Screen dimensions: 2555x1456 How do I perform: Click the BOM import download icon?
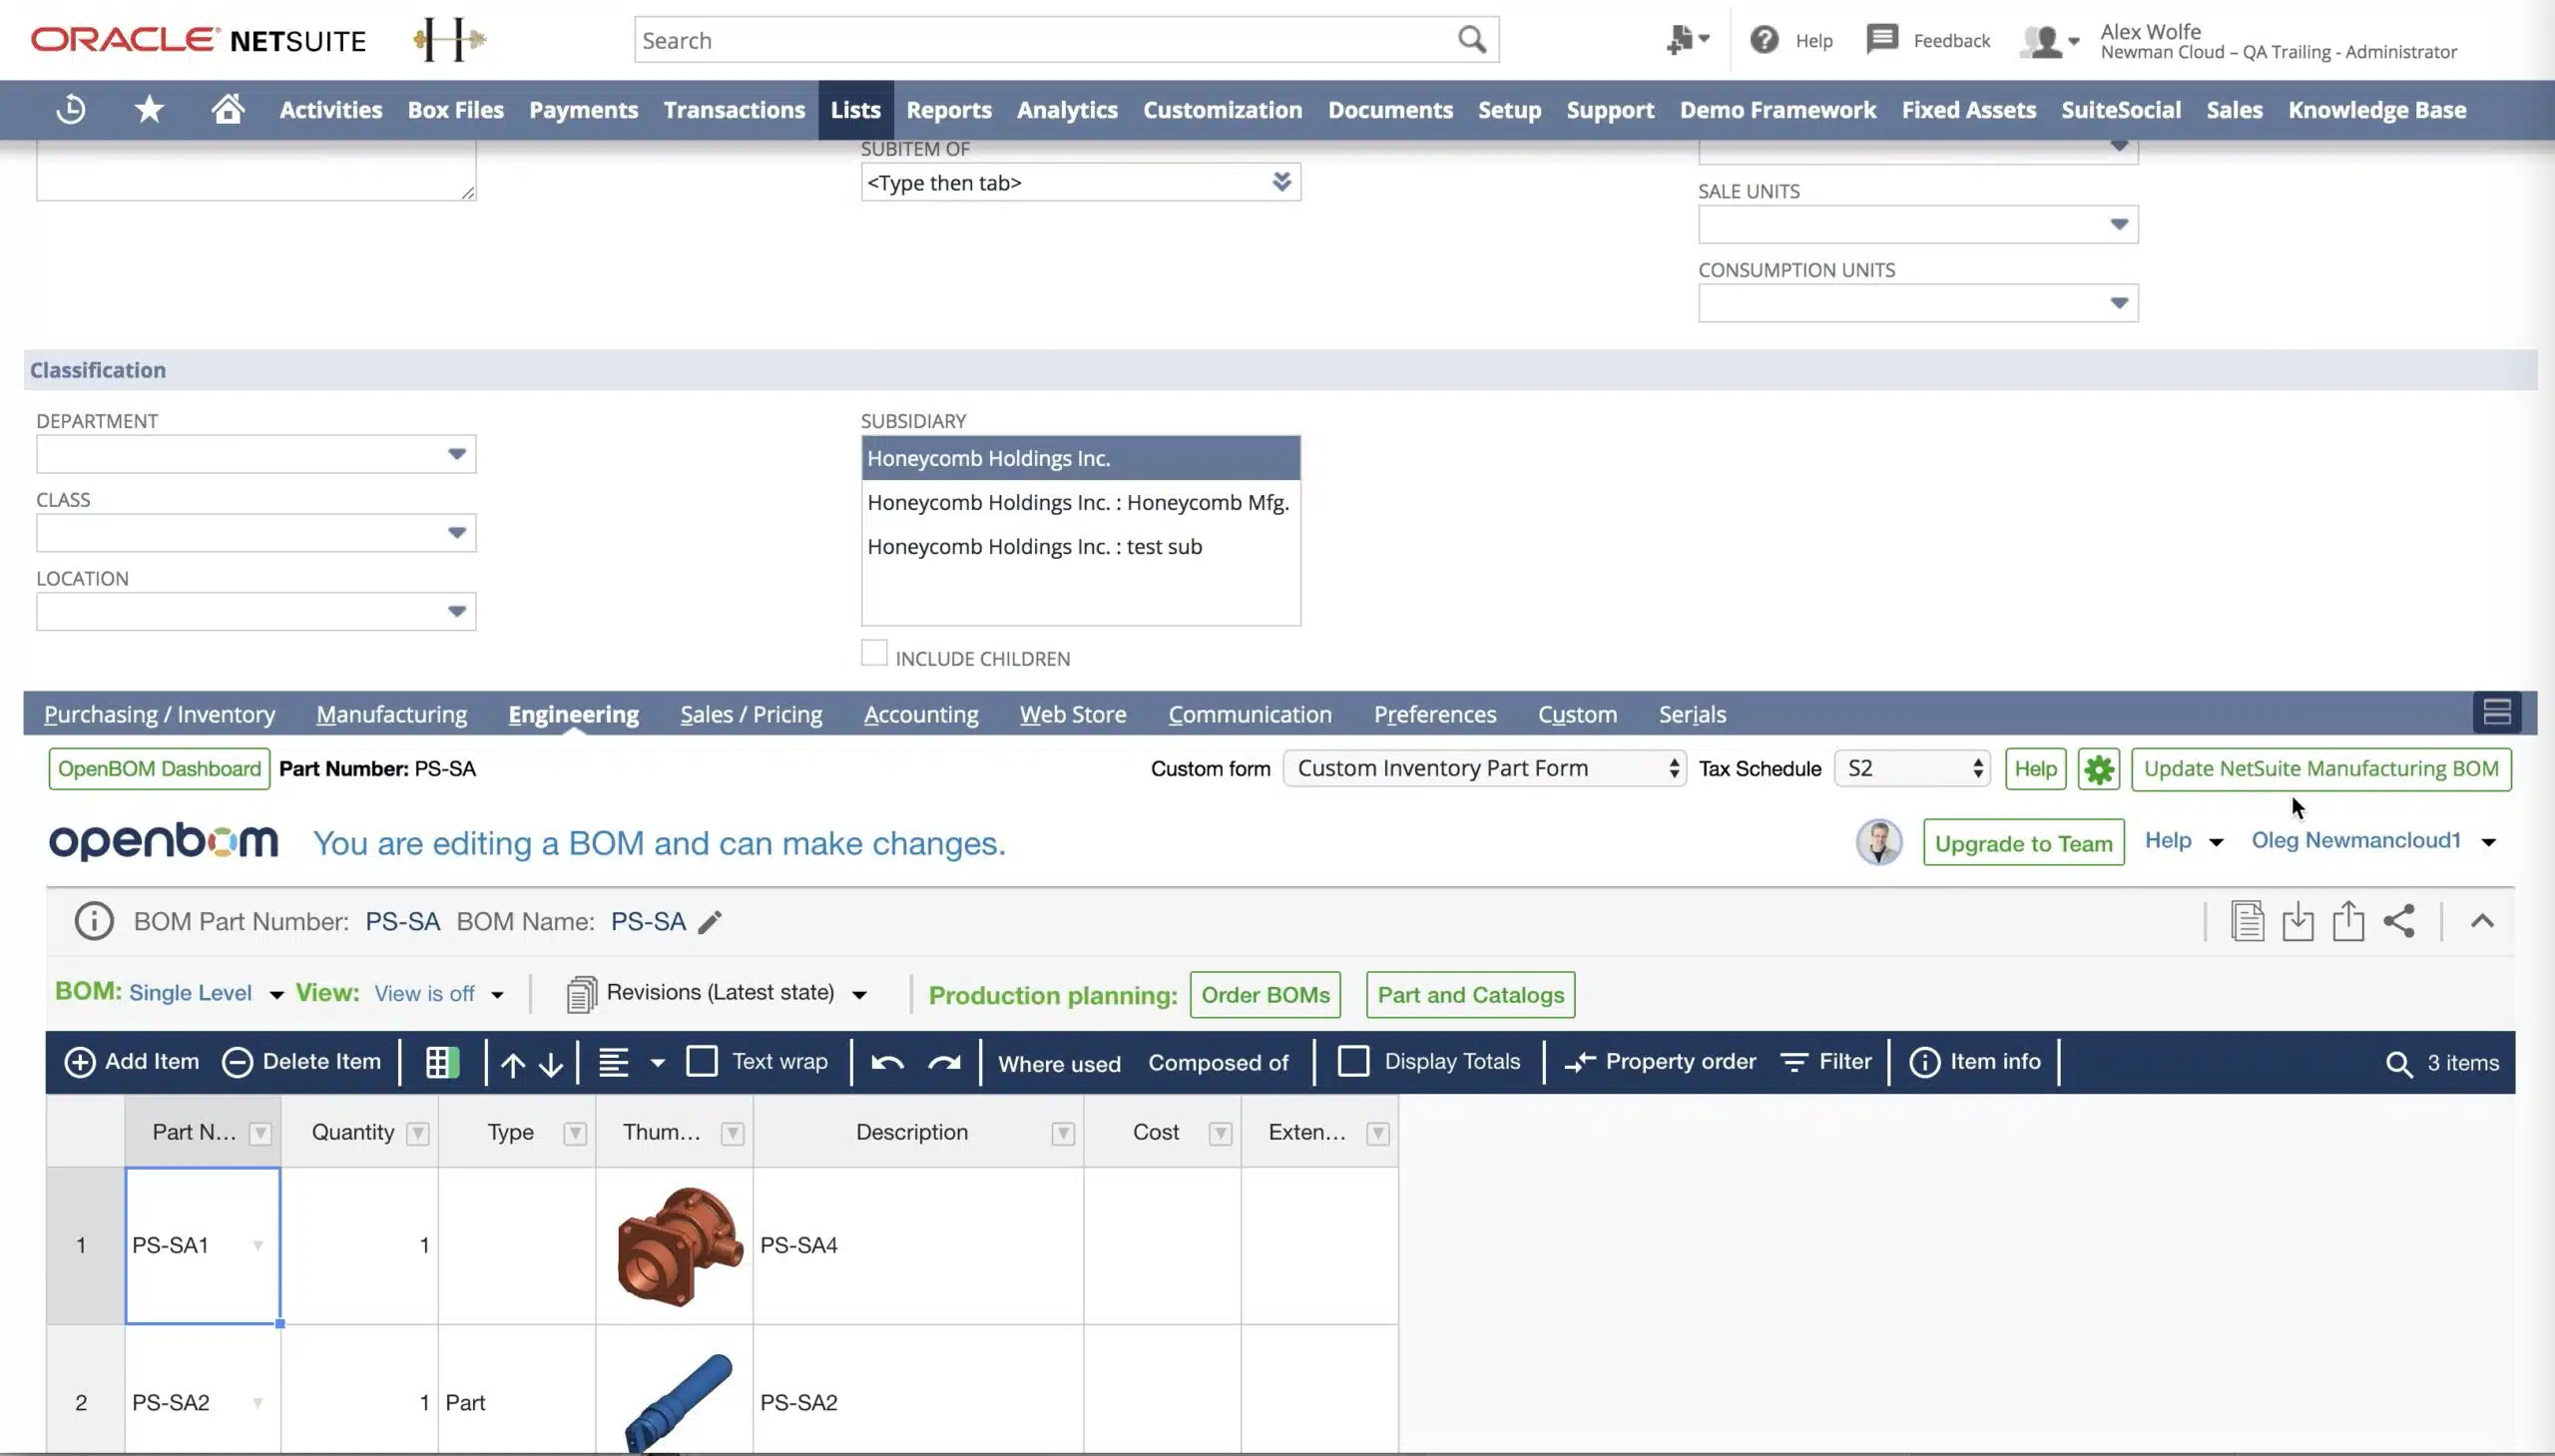click(x=2298, y=921)
